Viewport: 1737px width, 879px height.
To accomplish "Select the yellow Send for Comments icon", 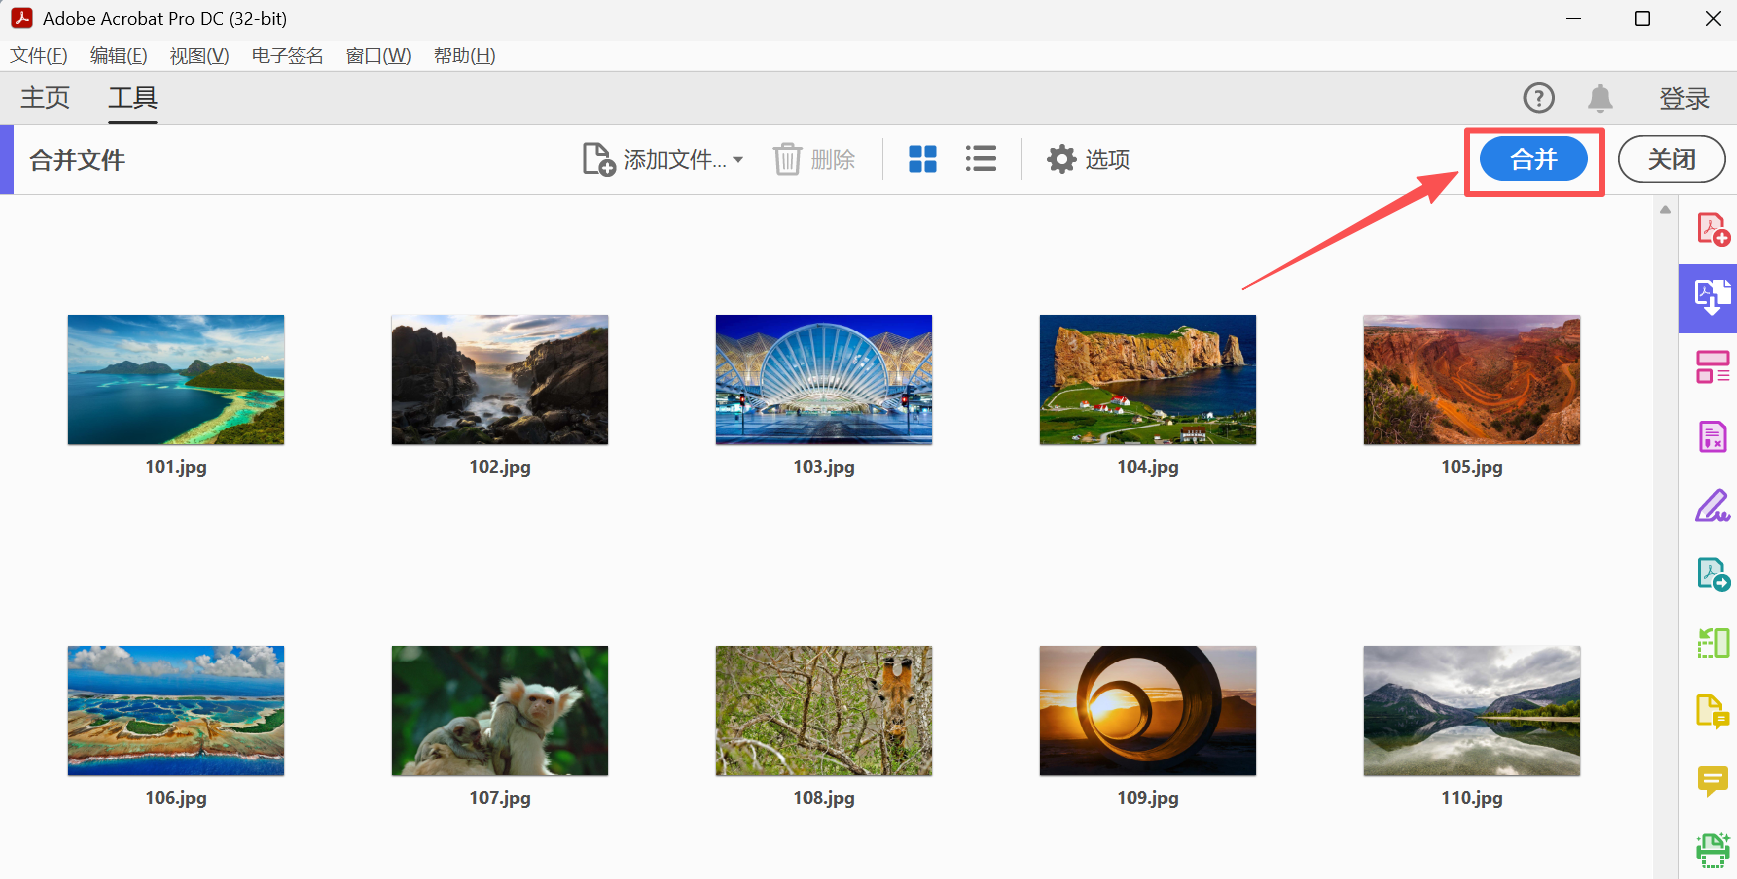I will tap(1713, 711).
